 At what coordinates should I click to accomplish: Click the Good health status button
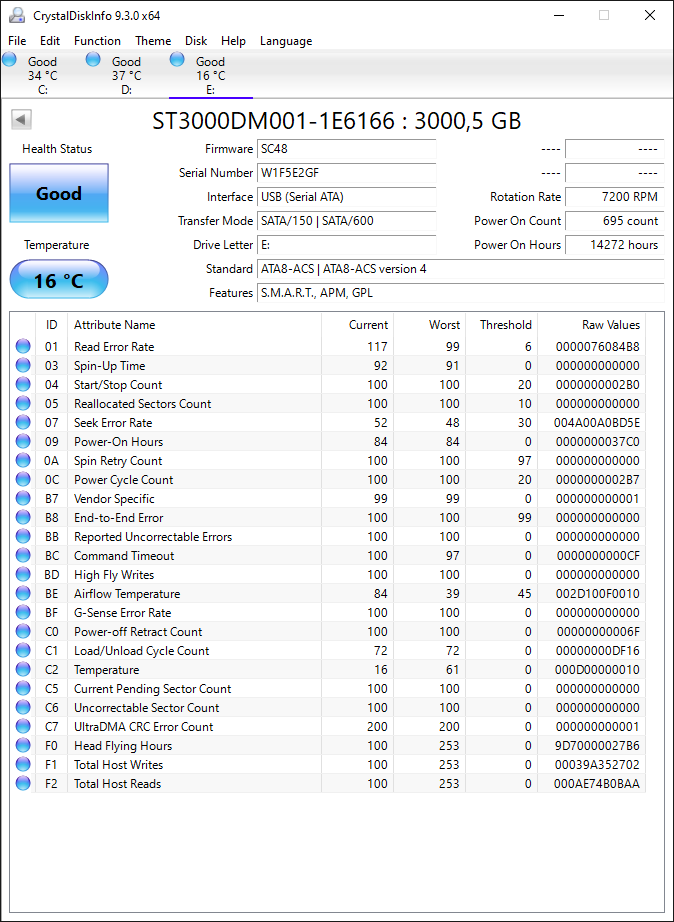coord(59,193)
